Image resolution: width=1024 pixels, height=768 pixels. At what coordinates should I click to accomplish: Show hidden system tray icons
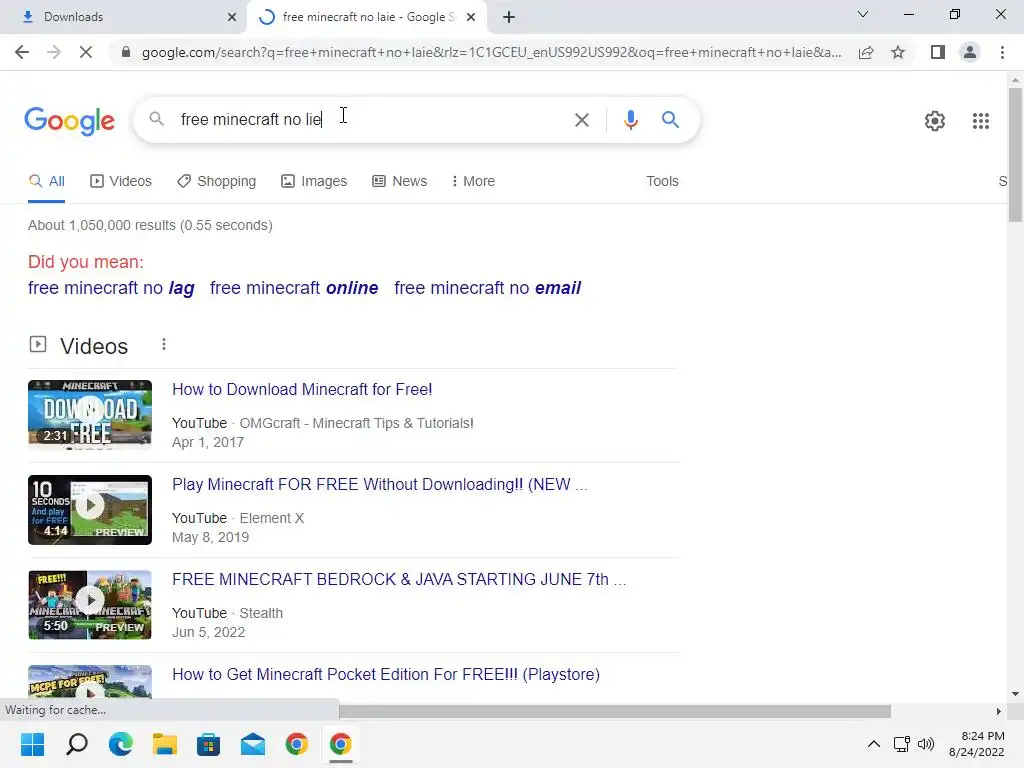874,744
